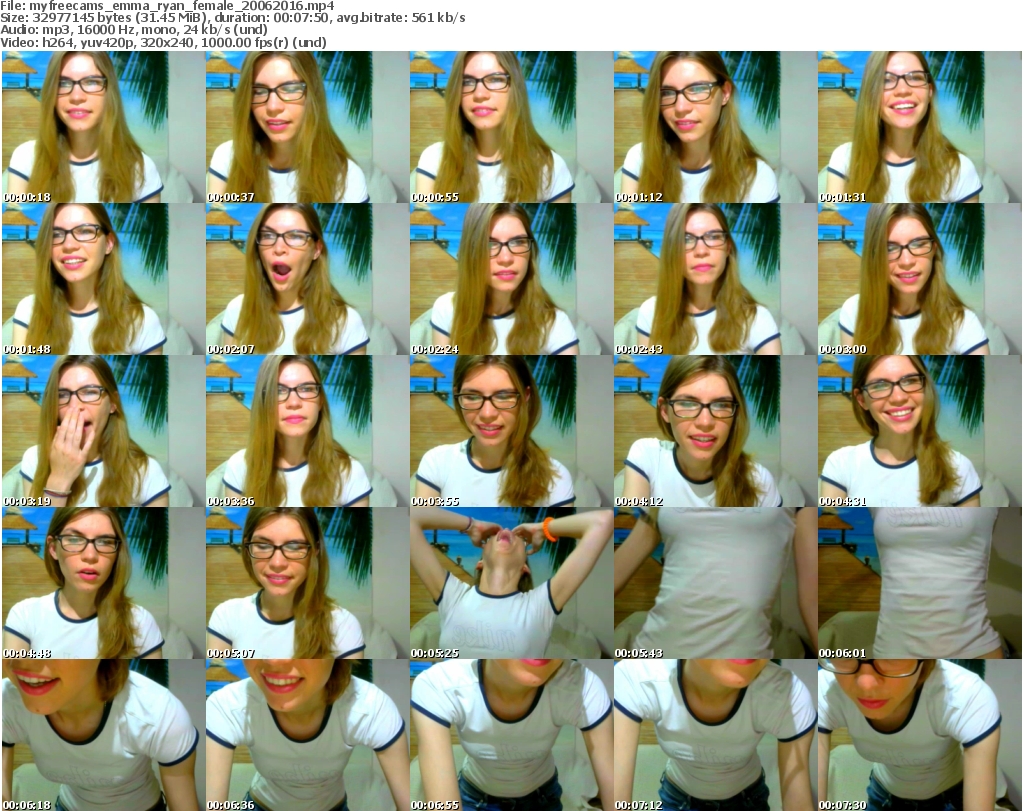Image resolution: width=1024 pixels, height=811 pixels.
Task: Click the thumbnail timestamped 00:04:31
Action: (x=920, y=431)
